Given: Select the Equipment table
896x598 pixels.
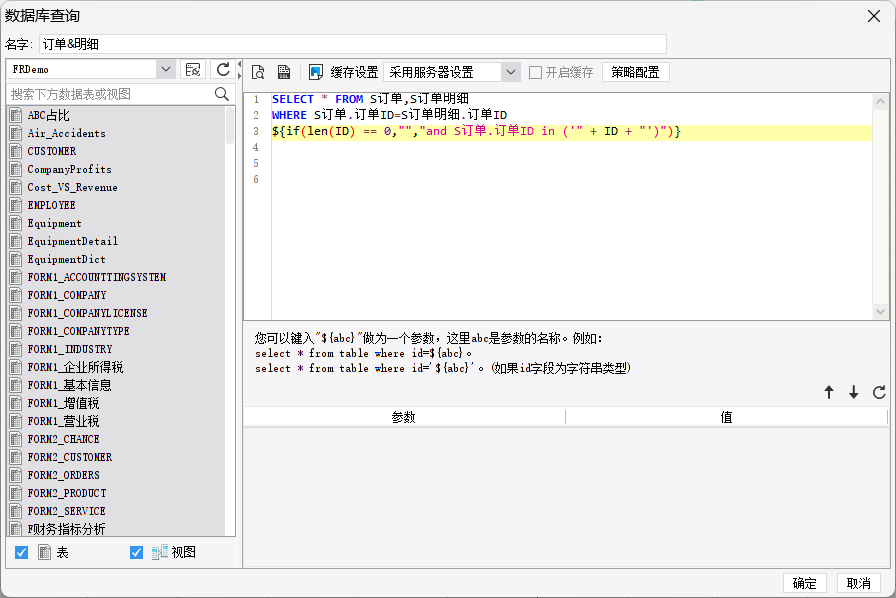Looking at the screenshot, I should (x=54, y=223).
